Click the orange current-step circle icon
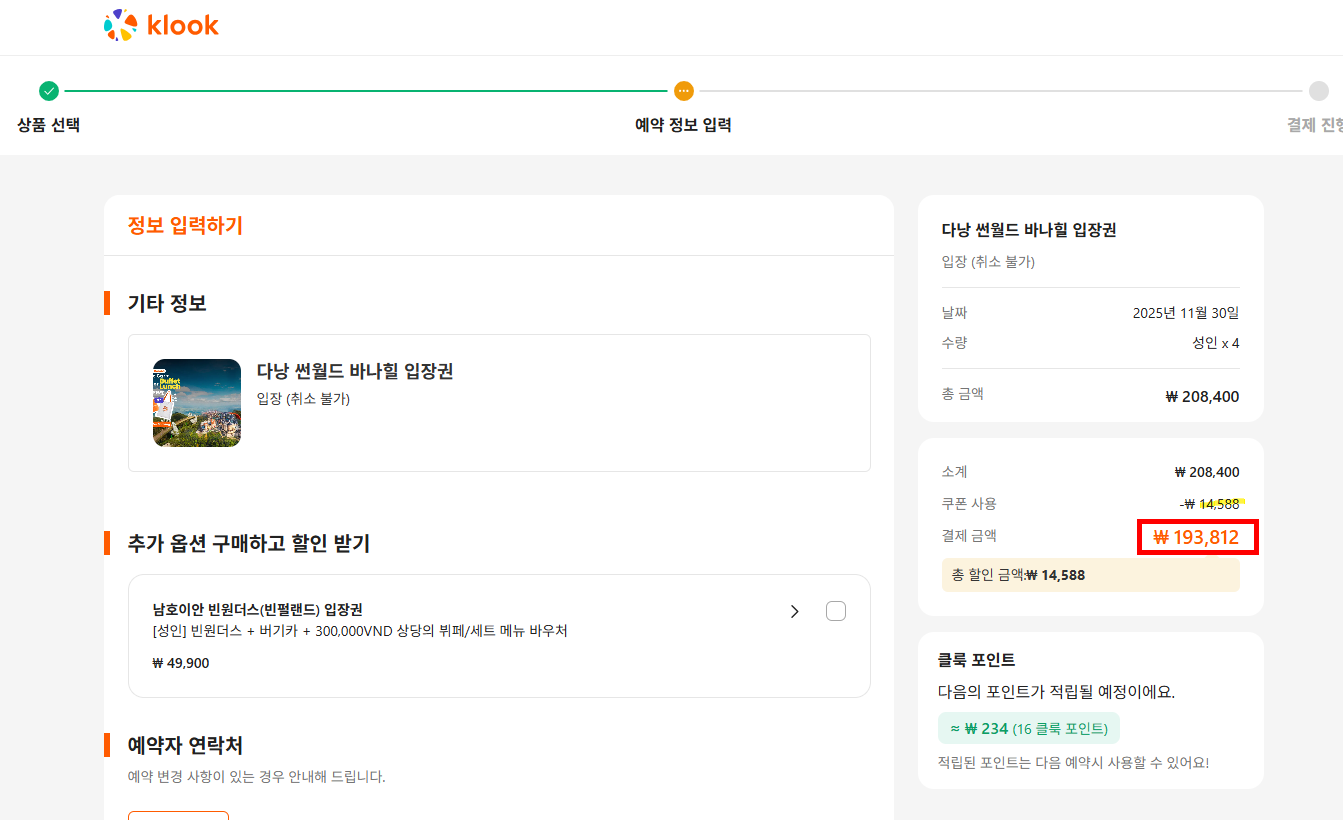This screenshot has height=820, width=1343. click(x=684, y=91)
